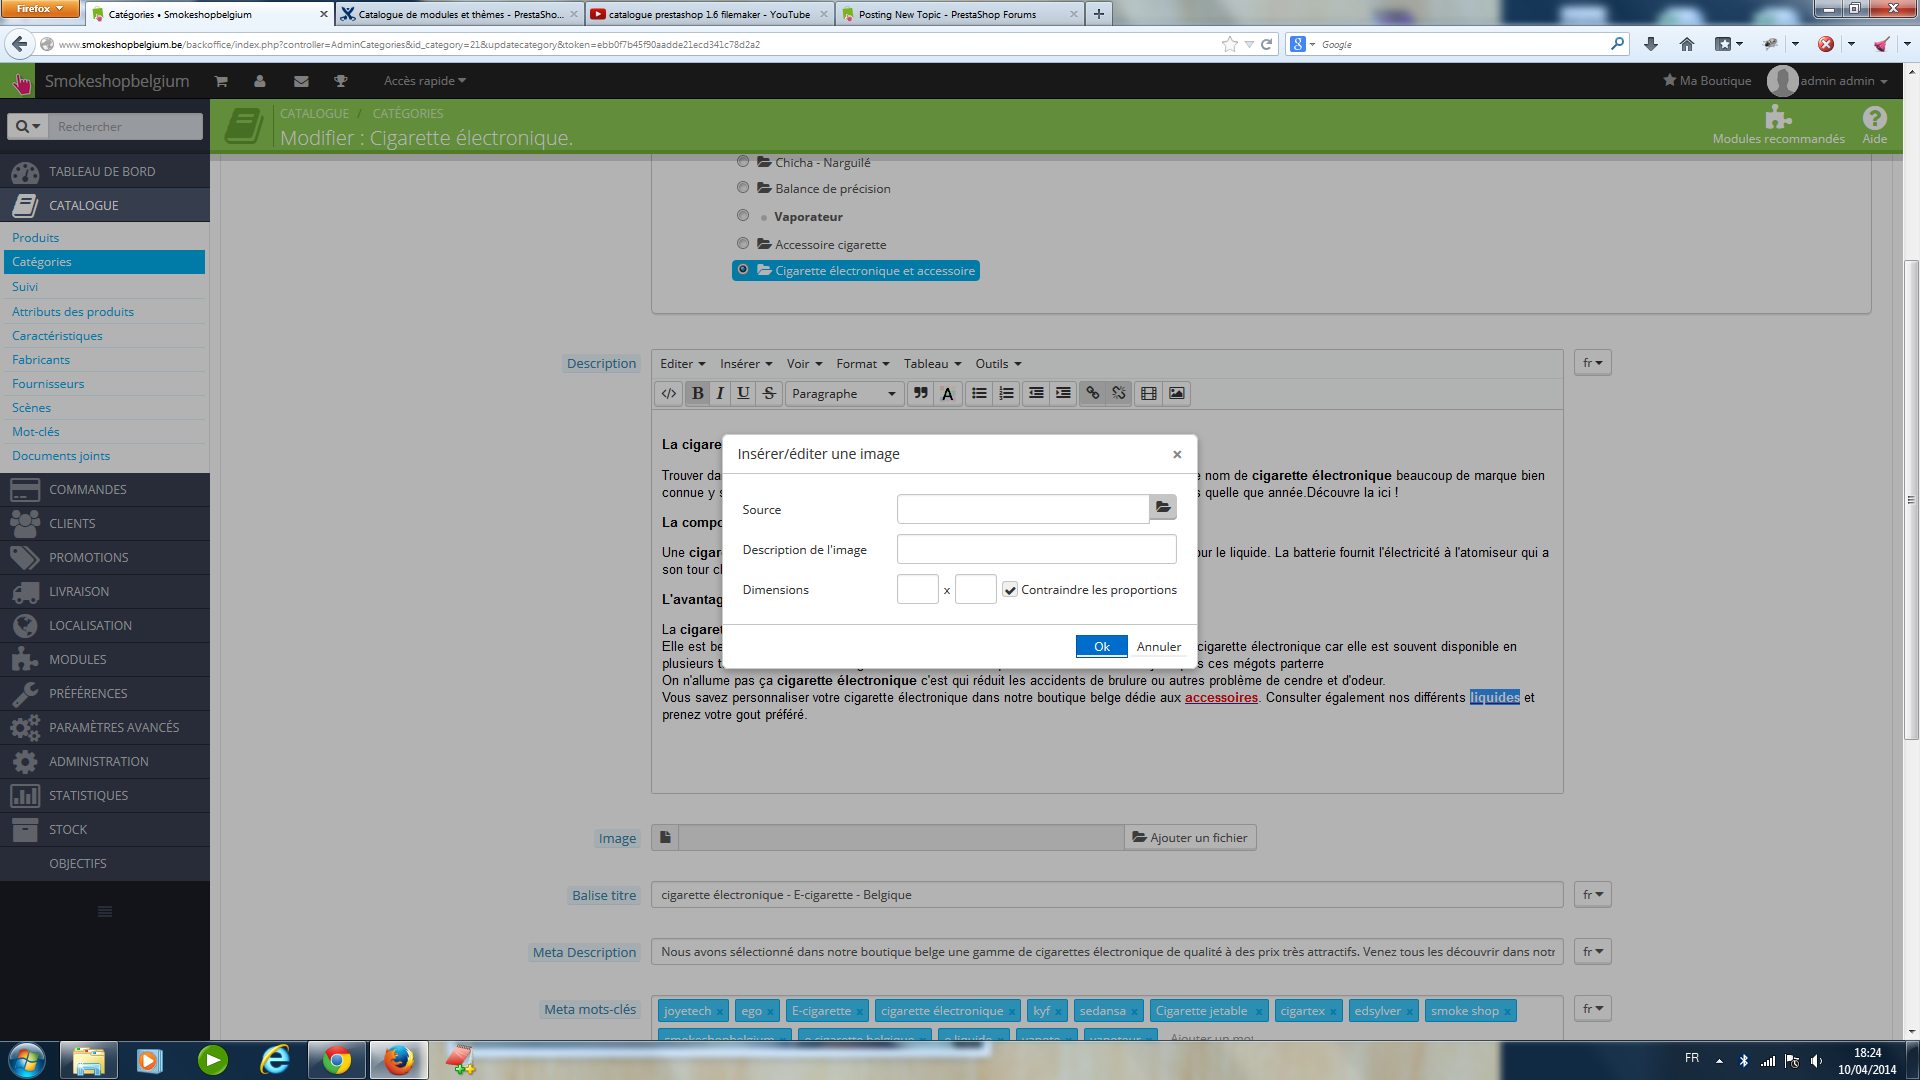Click the source browse folder icon
Screen dimensions: 1920x1080
click(1163, 508)
